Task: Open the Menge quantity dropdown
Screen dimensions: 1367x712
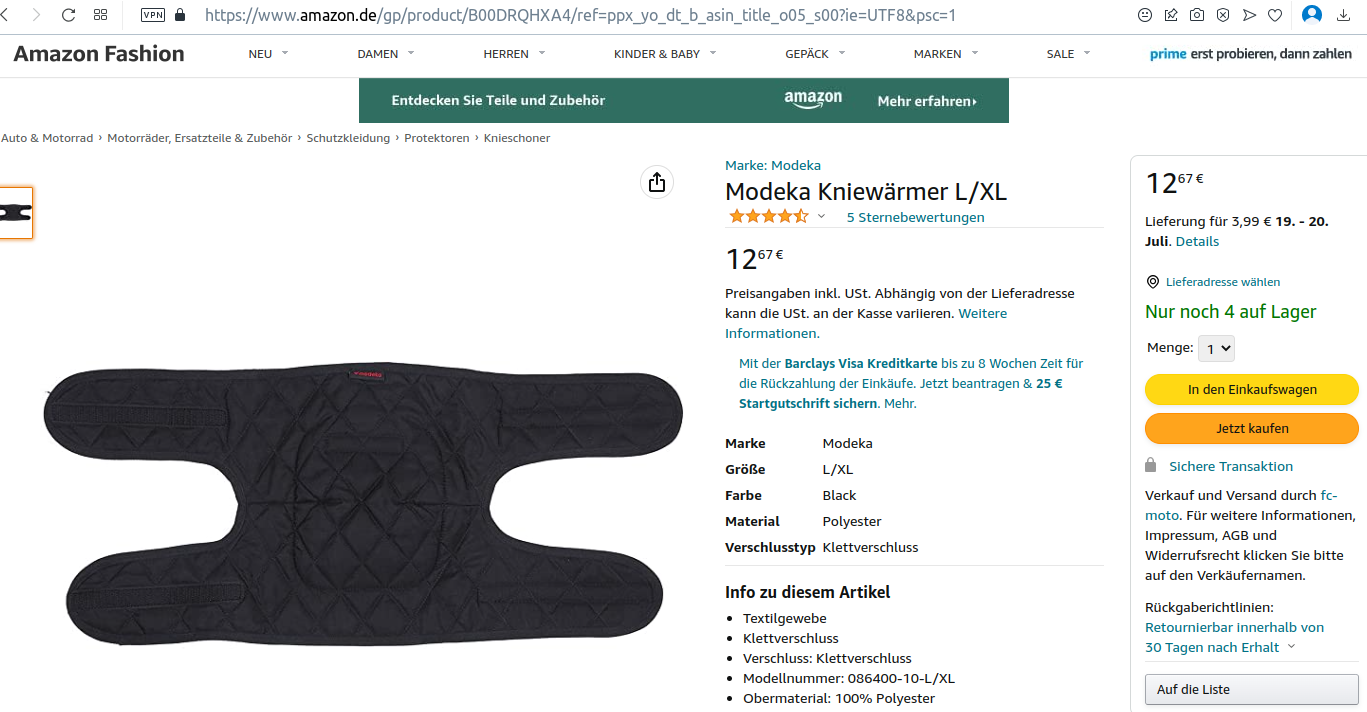Action: pyautogui.click(x=1216, y=348)
